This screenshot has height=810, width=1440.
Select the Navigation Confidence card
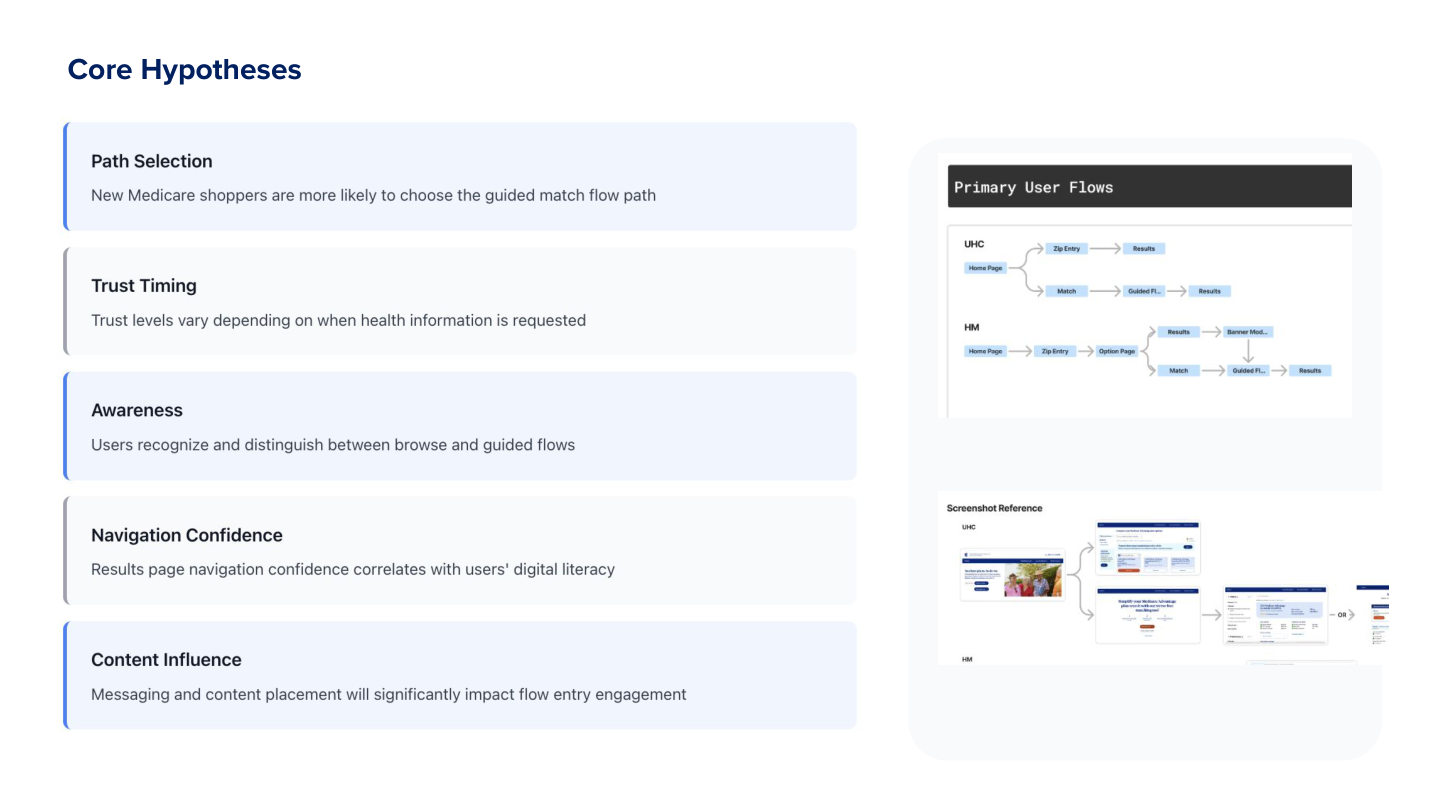tap(459, 550)
